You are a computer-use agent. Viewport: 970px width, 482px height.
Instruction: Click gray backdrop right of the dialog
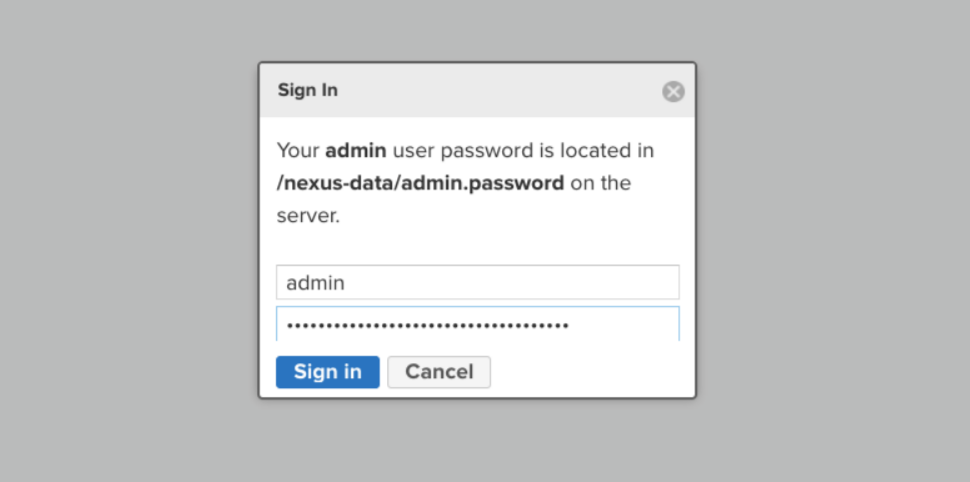pos(833,241)
